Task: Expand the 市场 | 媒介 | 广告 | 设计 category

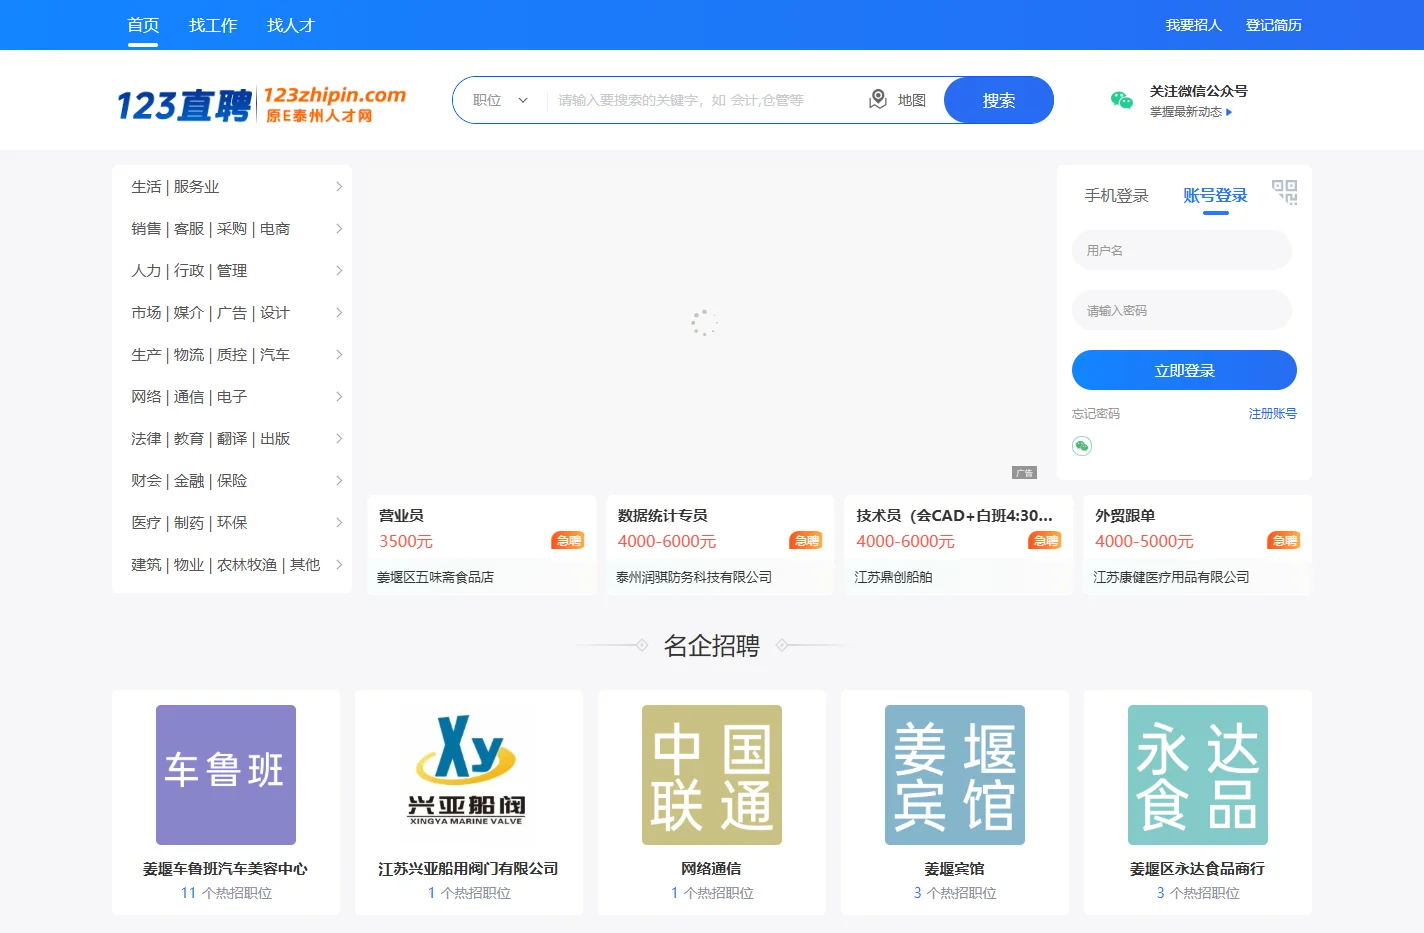Action: (232, 313)
